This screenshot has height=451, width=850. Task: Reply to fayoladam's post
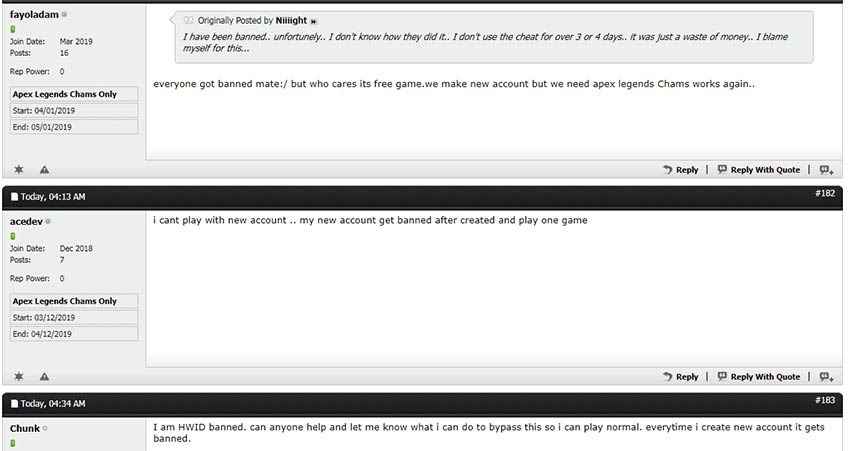[681, 170]
